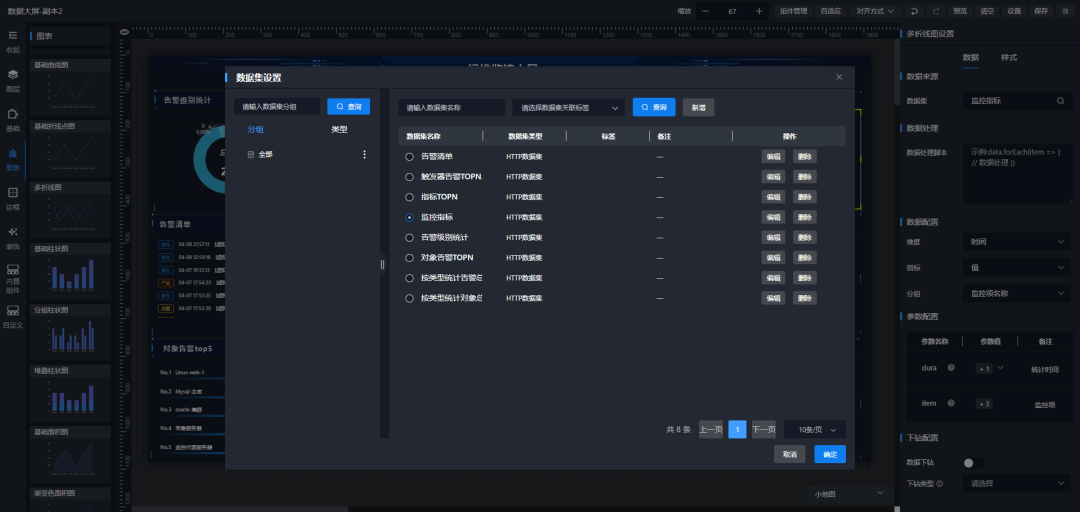Select the 指标TOPN radio button
This screenshot has width=1080, height=512.
click(409, 197)
